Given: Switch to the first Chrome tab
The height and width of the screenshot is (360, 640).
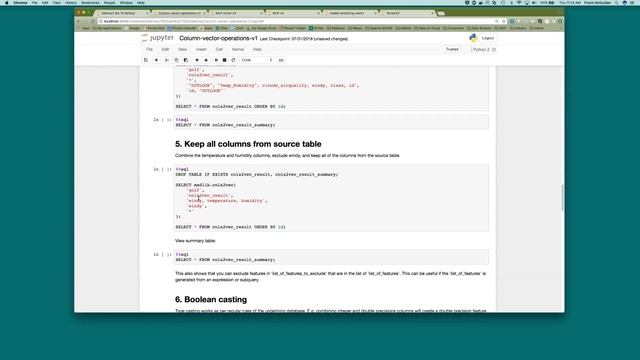Looking at the screenshot, I should click(x=122, y=13).
